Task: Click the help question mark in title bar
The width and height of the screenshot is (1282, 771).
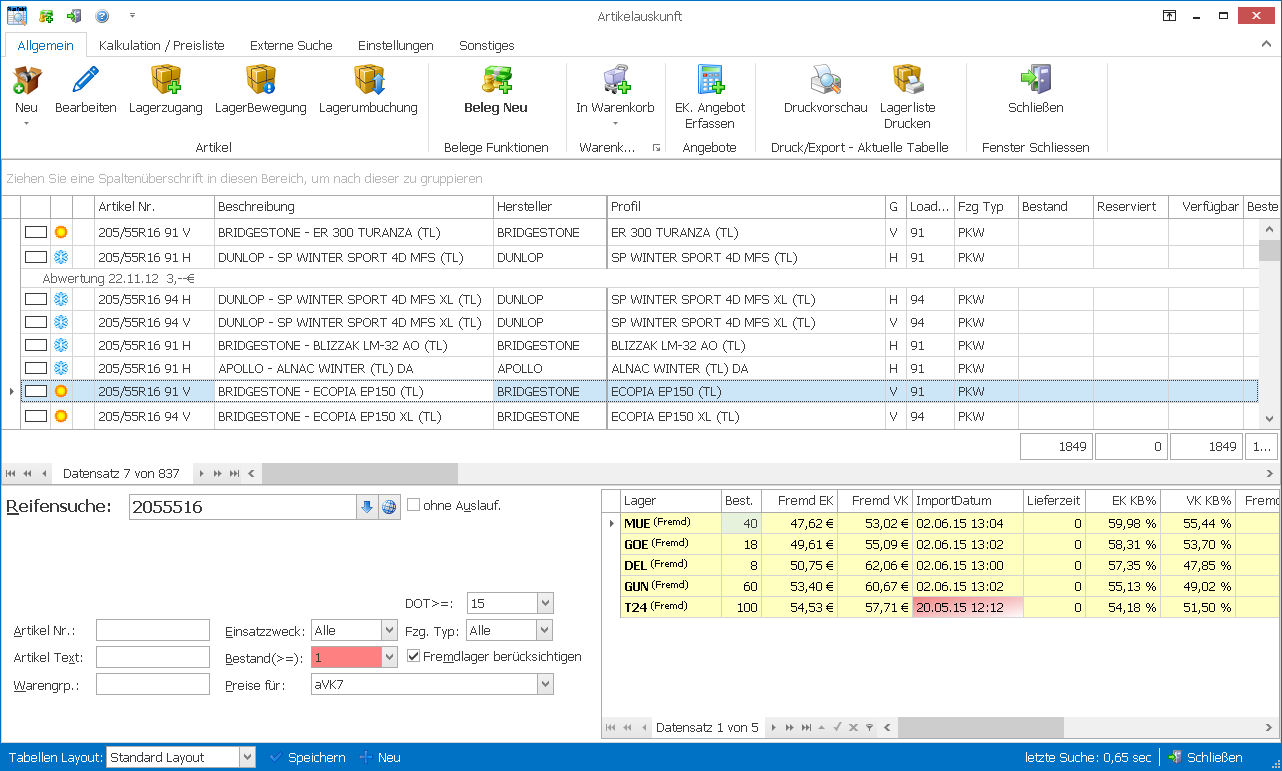Action: [102, 16]
